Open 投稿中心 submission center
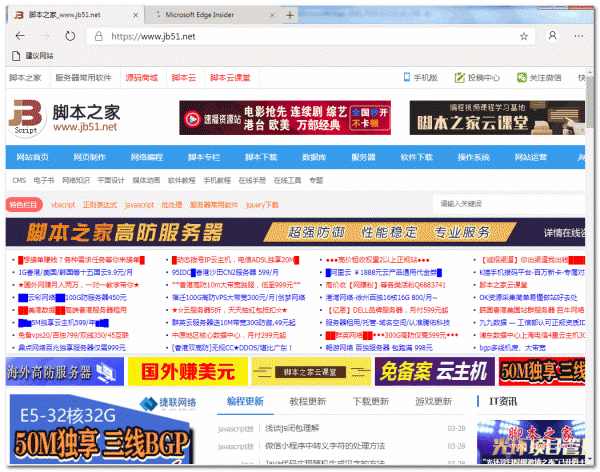The height and width of the screenshot is (472, 600). coord(477,78)
